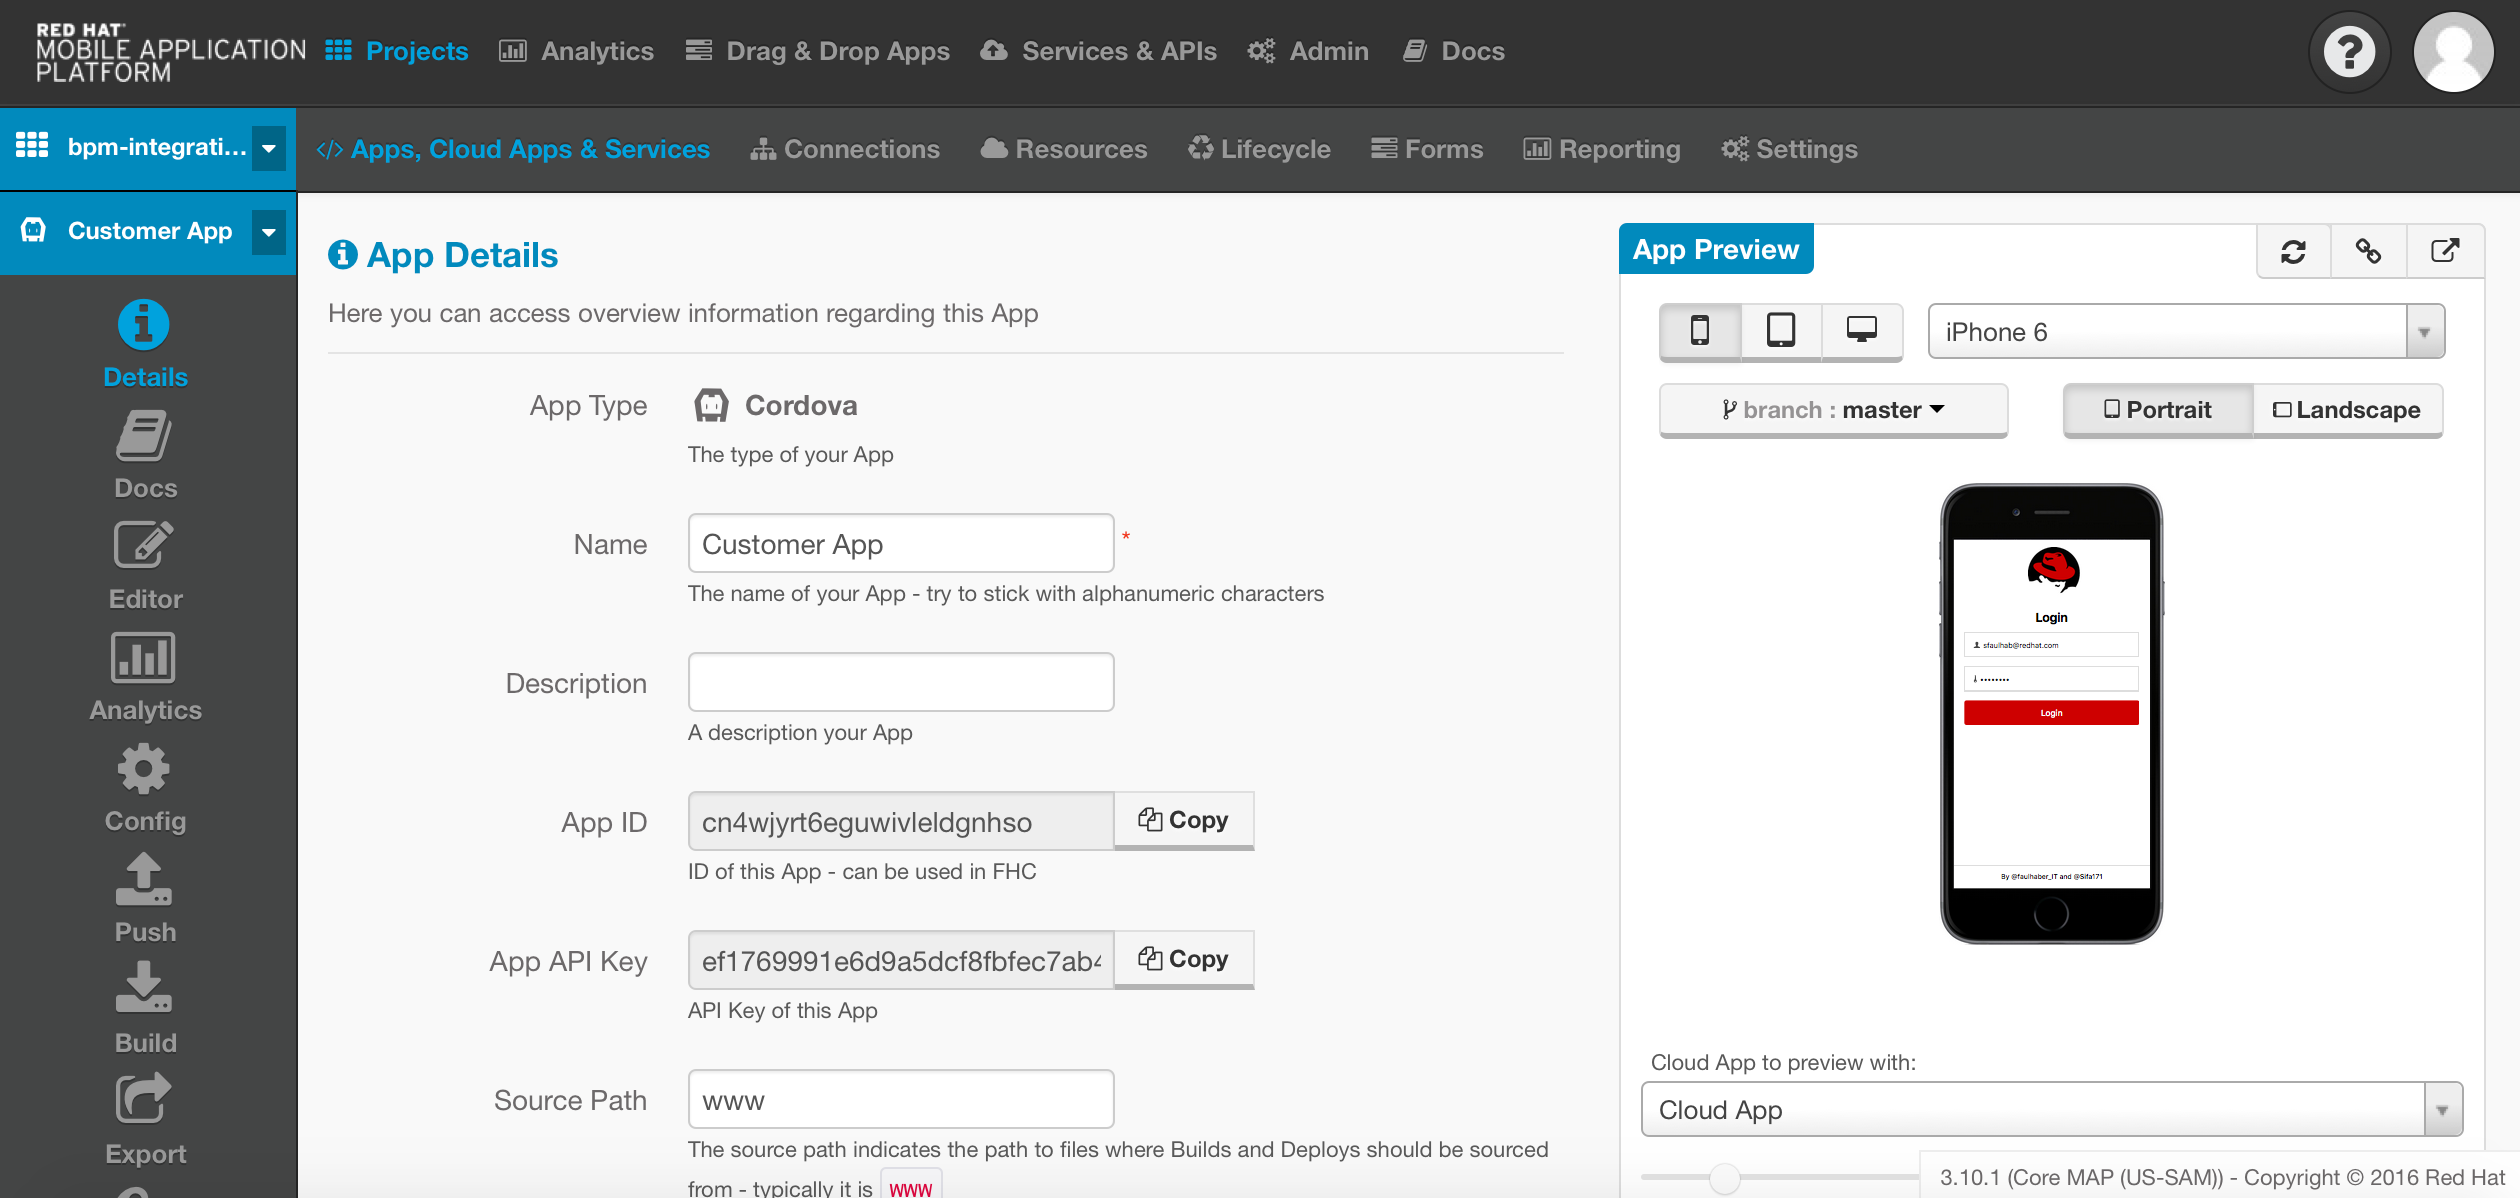Switch preview to tablet device
The width and height of the screenshot is (2520, 1198).
click(1780, 330)
